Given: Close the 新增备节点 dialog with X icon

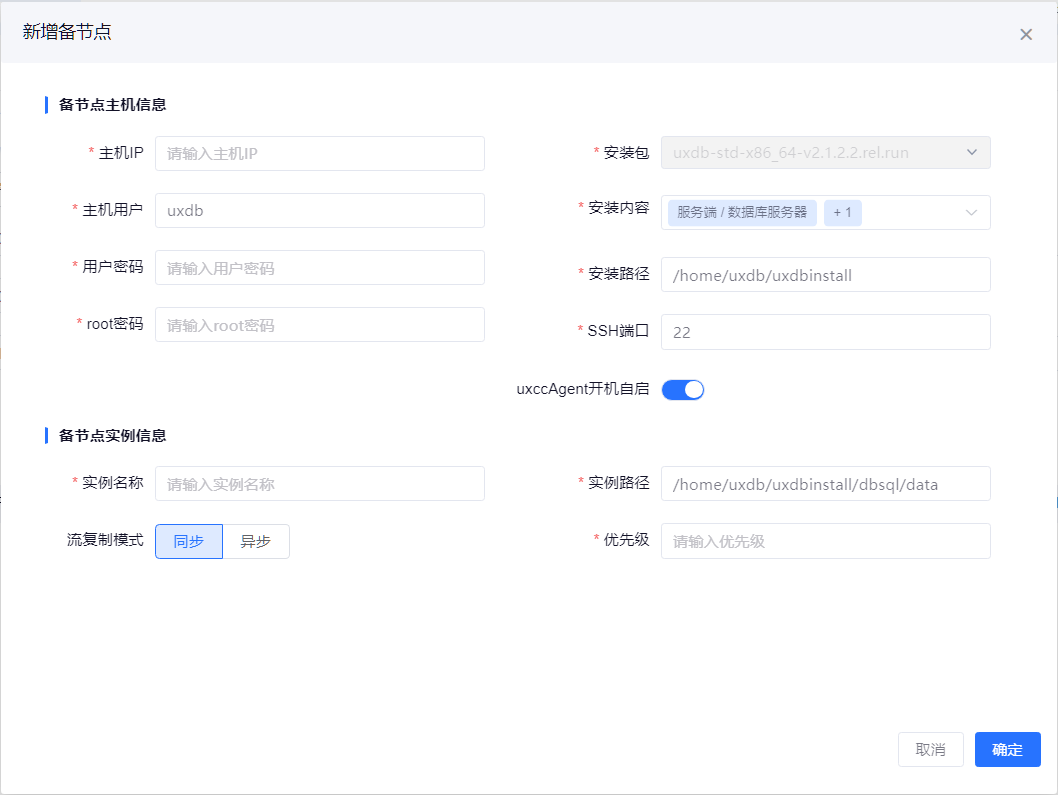Looking at the screenshot, I should click(x=1025, y=34).
